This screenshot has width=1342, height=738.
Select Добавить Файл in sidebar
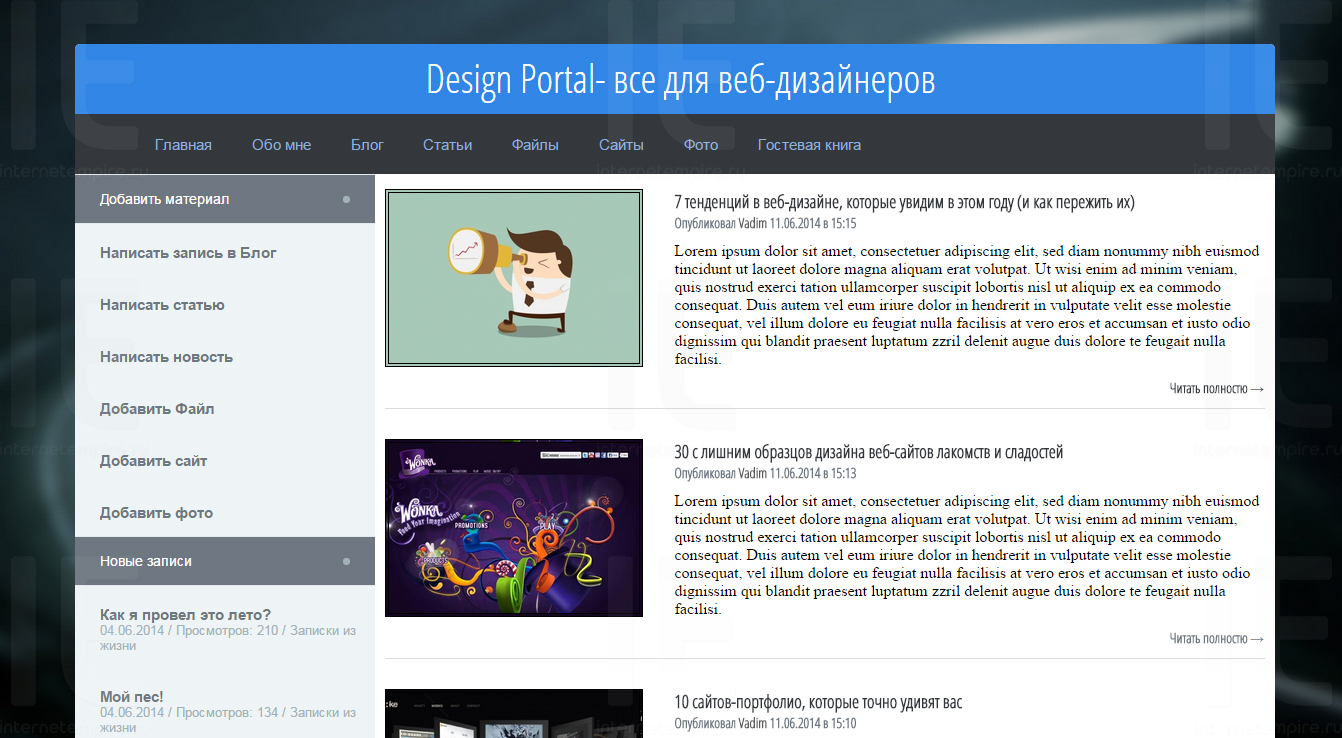pos(157,409)
